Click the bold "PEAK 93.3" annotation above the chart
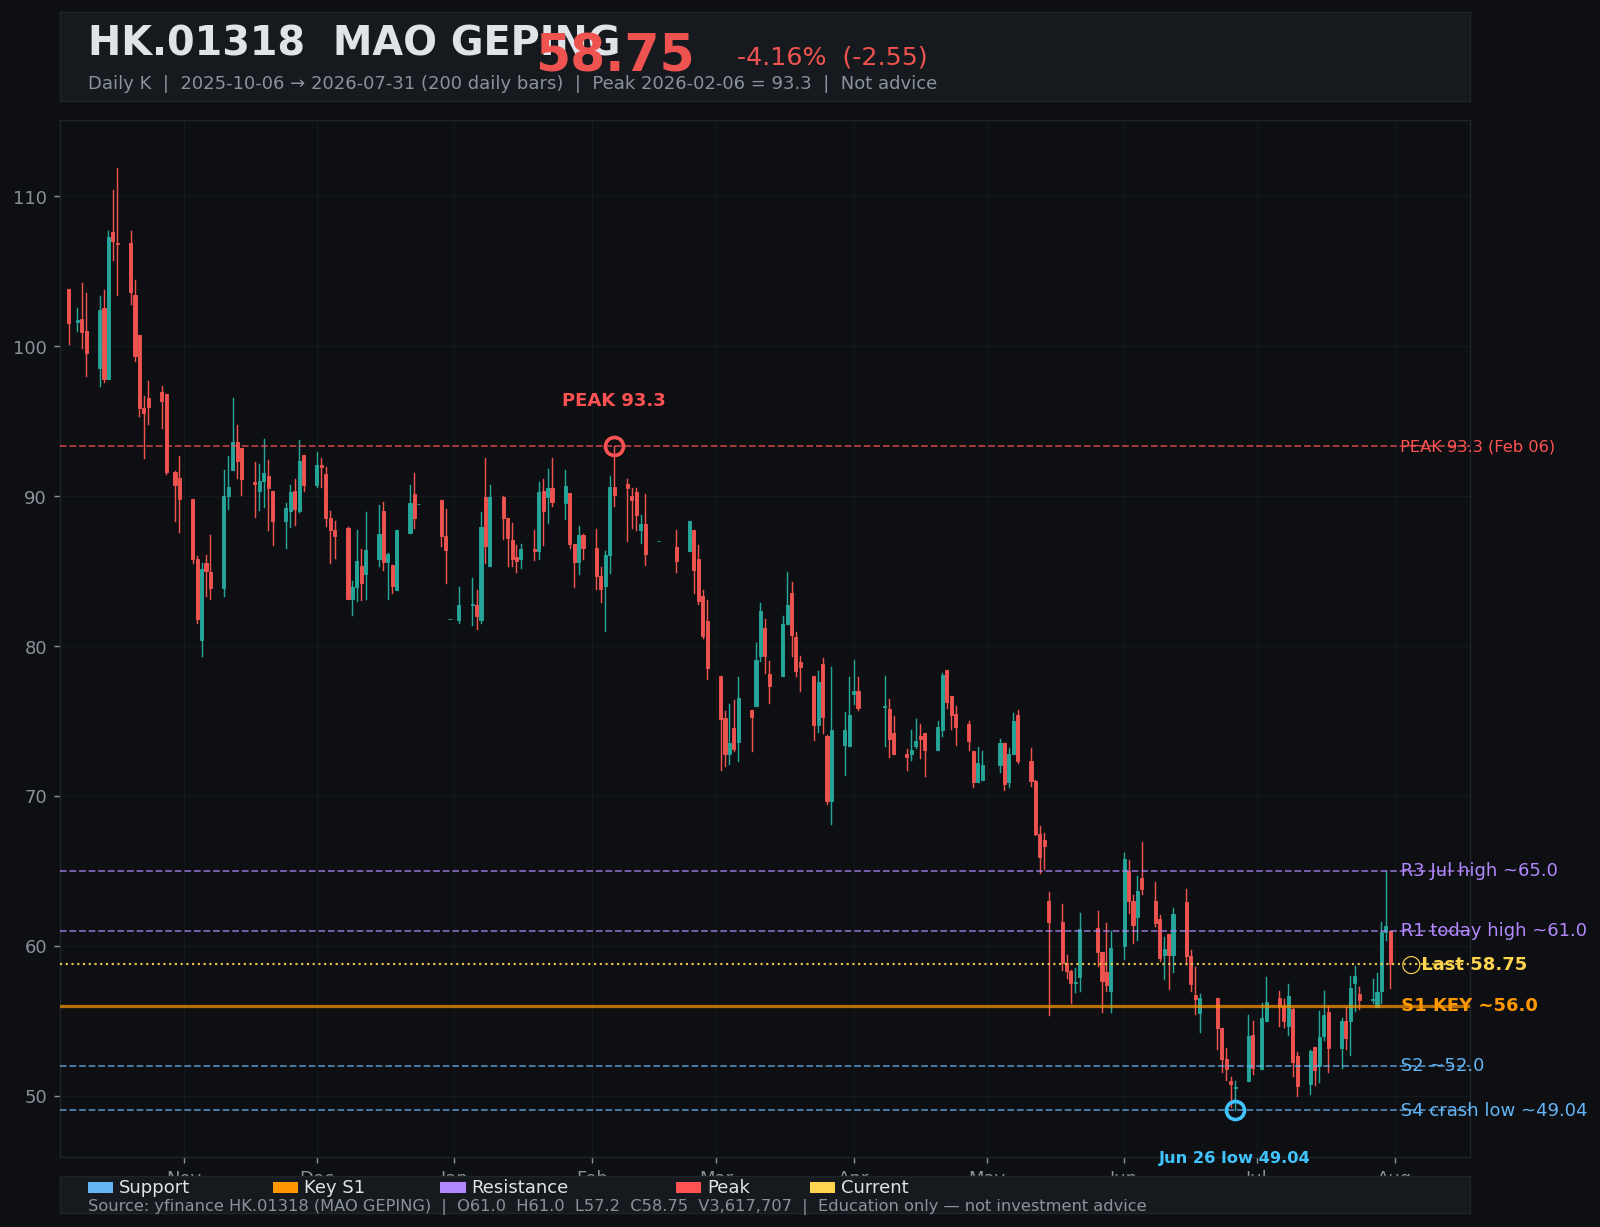 614,400
